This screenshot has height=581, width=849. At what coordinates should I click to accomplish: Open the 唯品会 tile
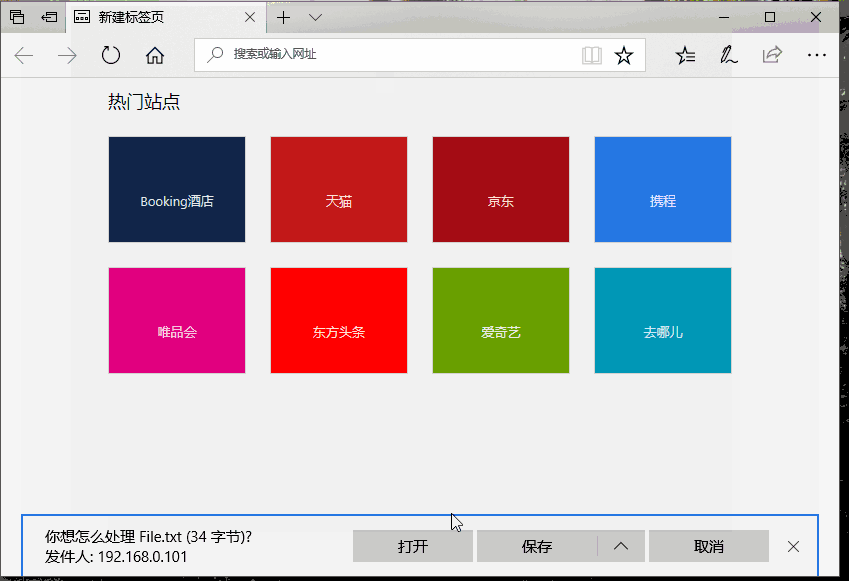pyautogui.click(x=177, y=321)
